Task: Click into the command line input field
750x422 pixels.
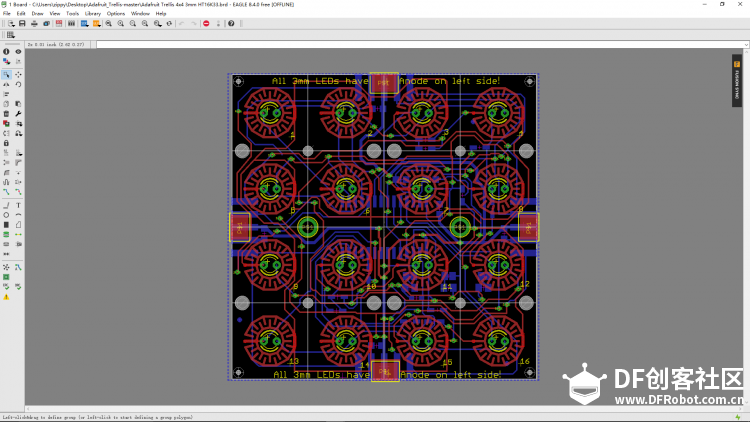Action: [422, 44]
